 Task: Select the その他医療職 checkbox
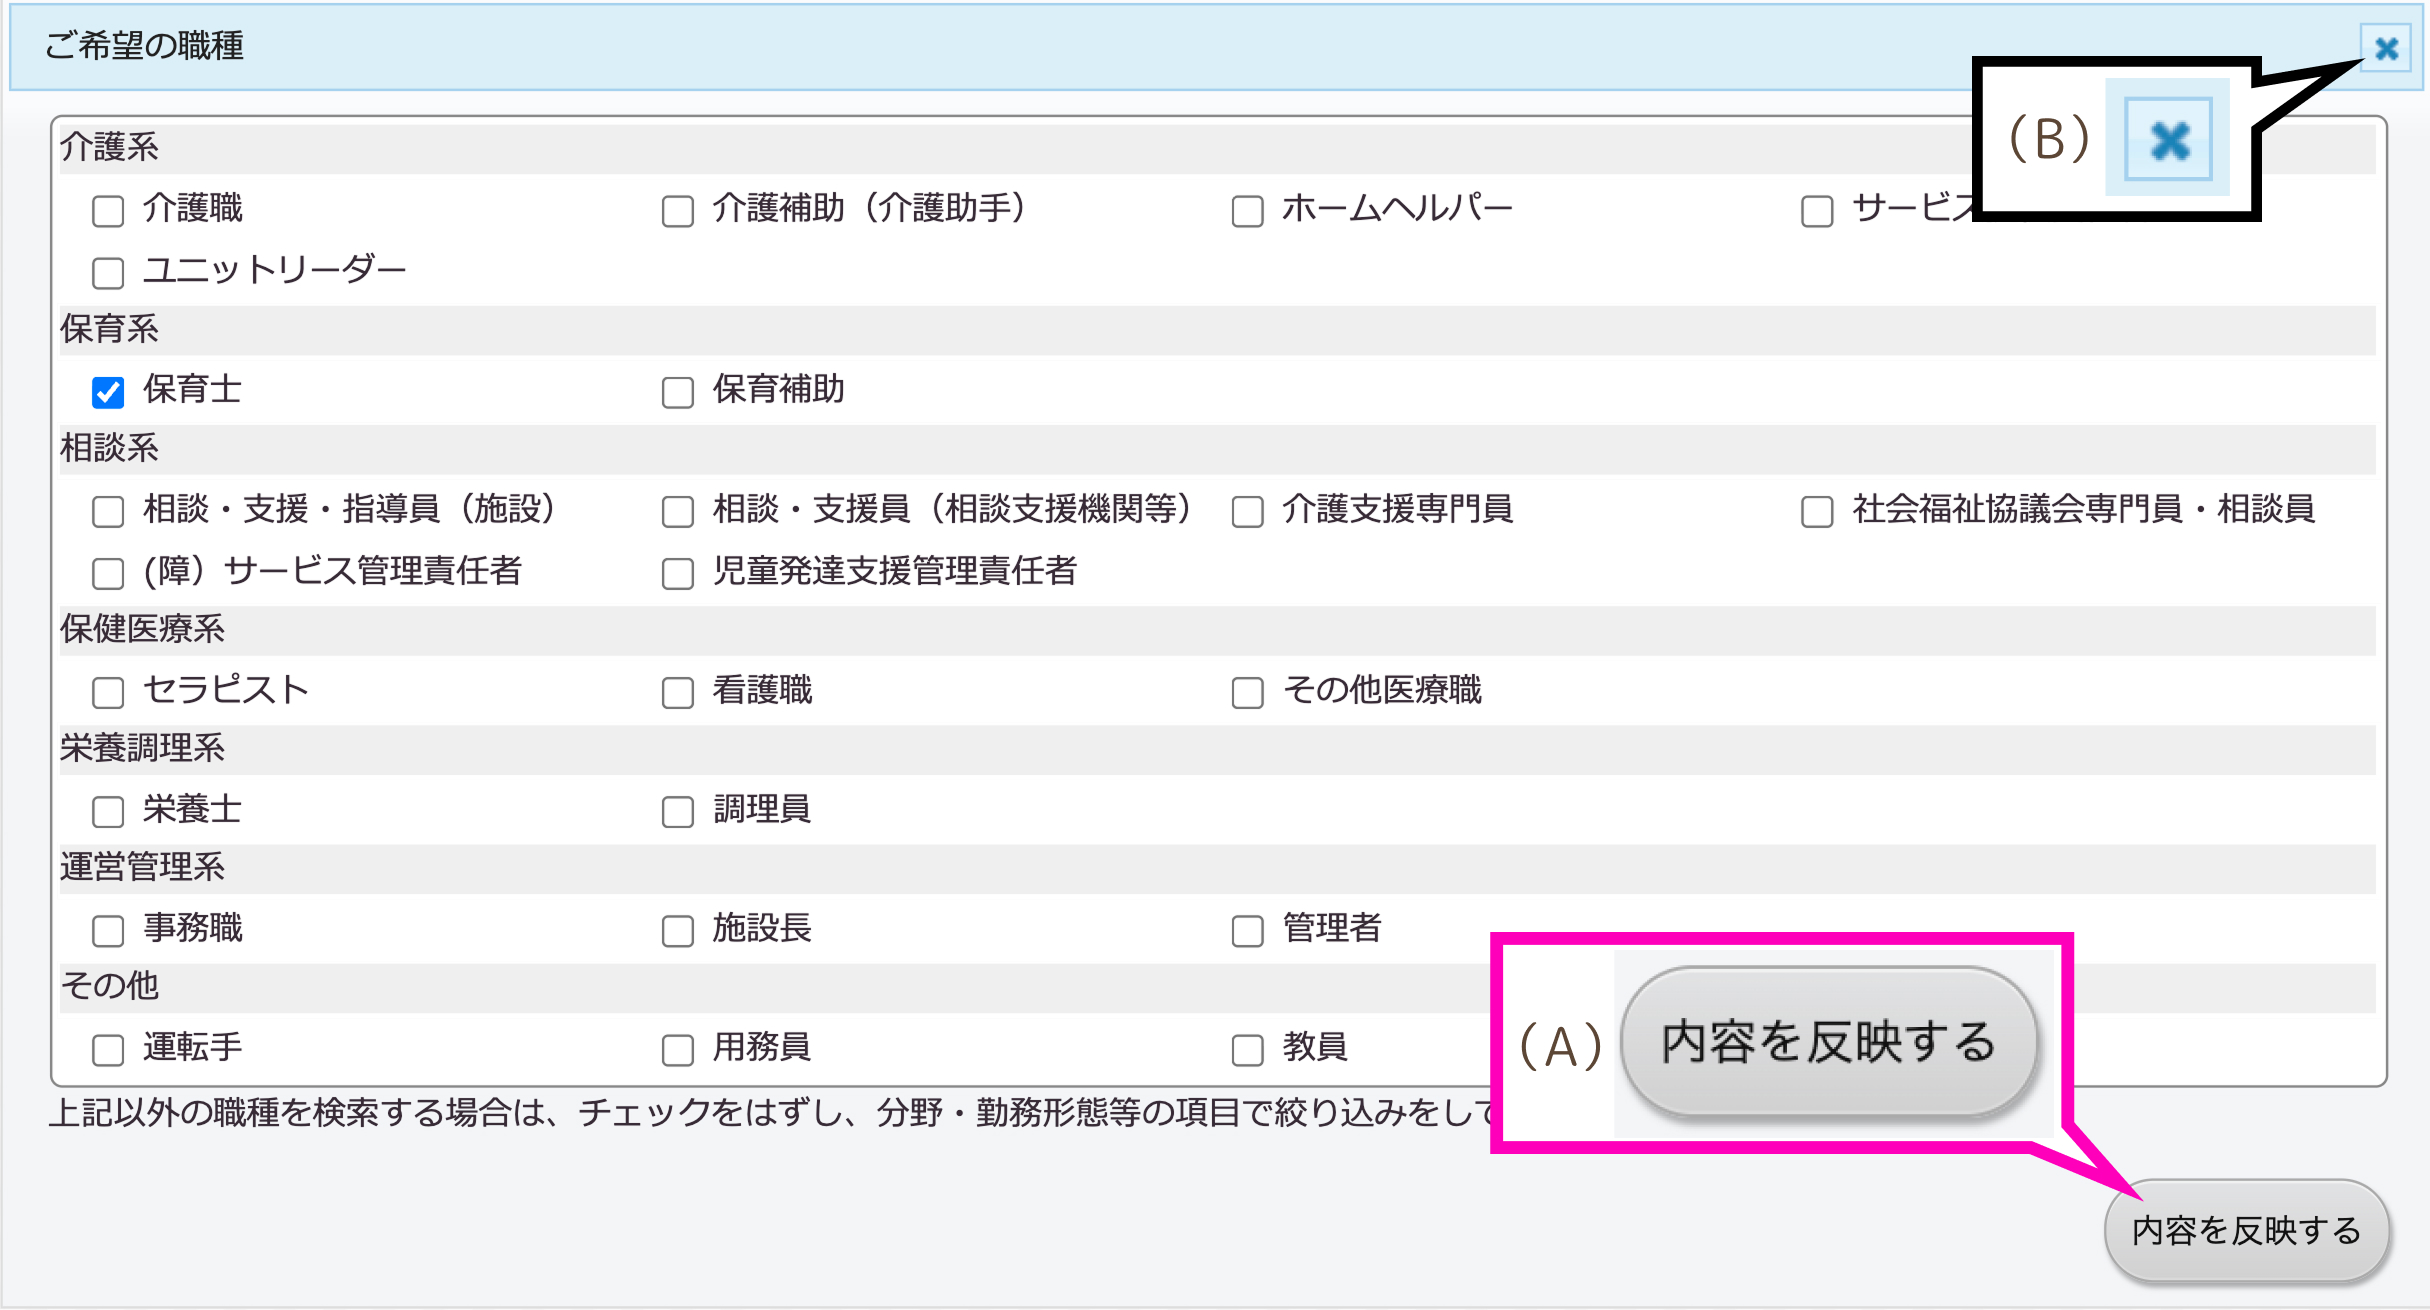1247,692
